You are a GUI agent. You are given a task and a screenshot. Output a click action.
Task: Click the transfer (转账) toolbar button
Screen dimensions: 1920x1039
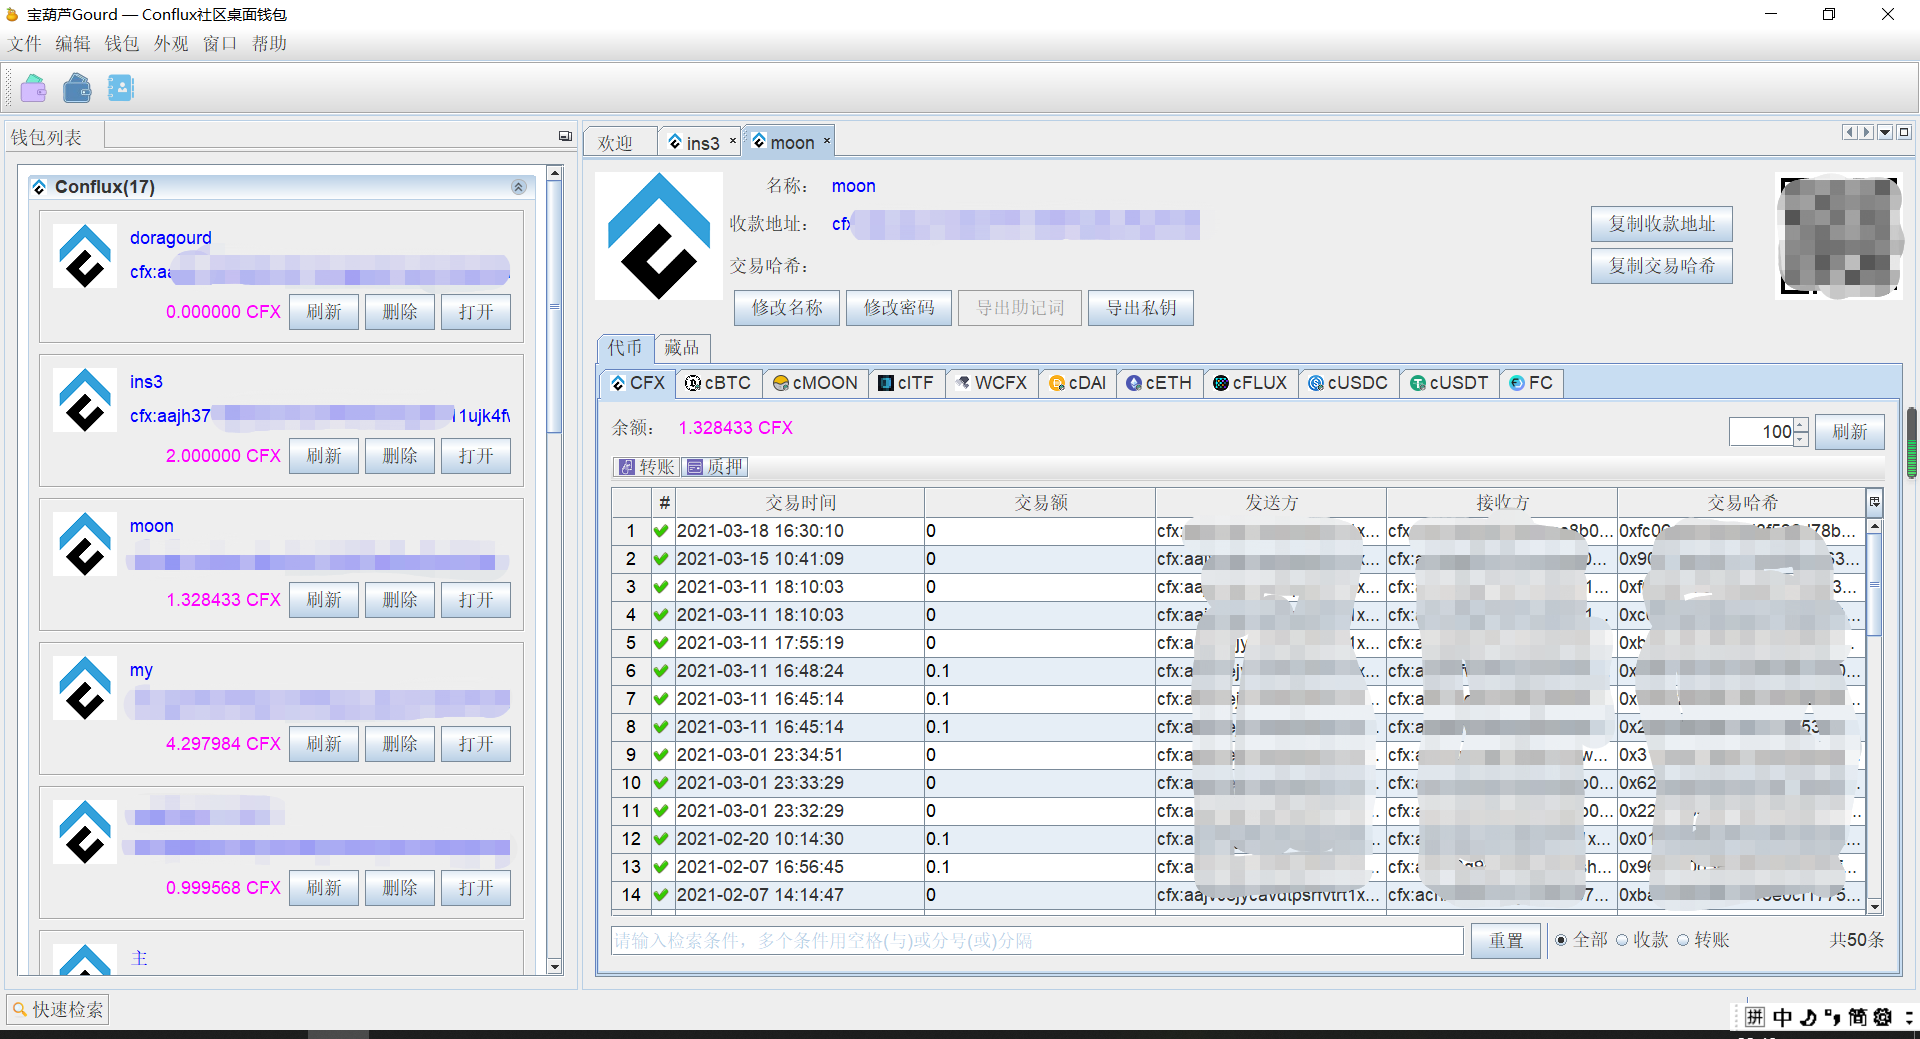646,467
